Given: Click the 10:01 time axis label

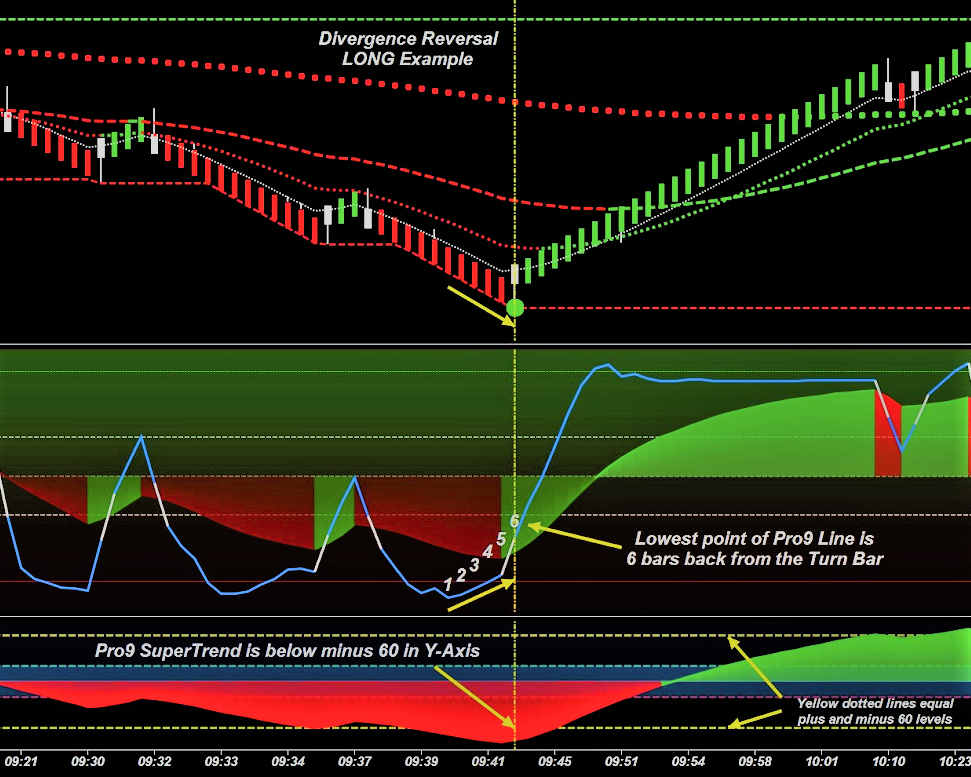Looking at the screenshot, I should pos(822,761).
